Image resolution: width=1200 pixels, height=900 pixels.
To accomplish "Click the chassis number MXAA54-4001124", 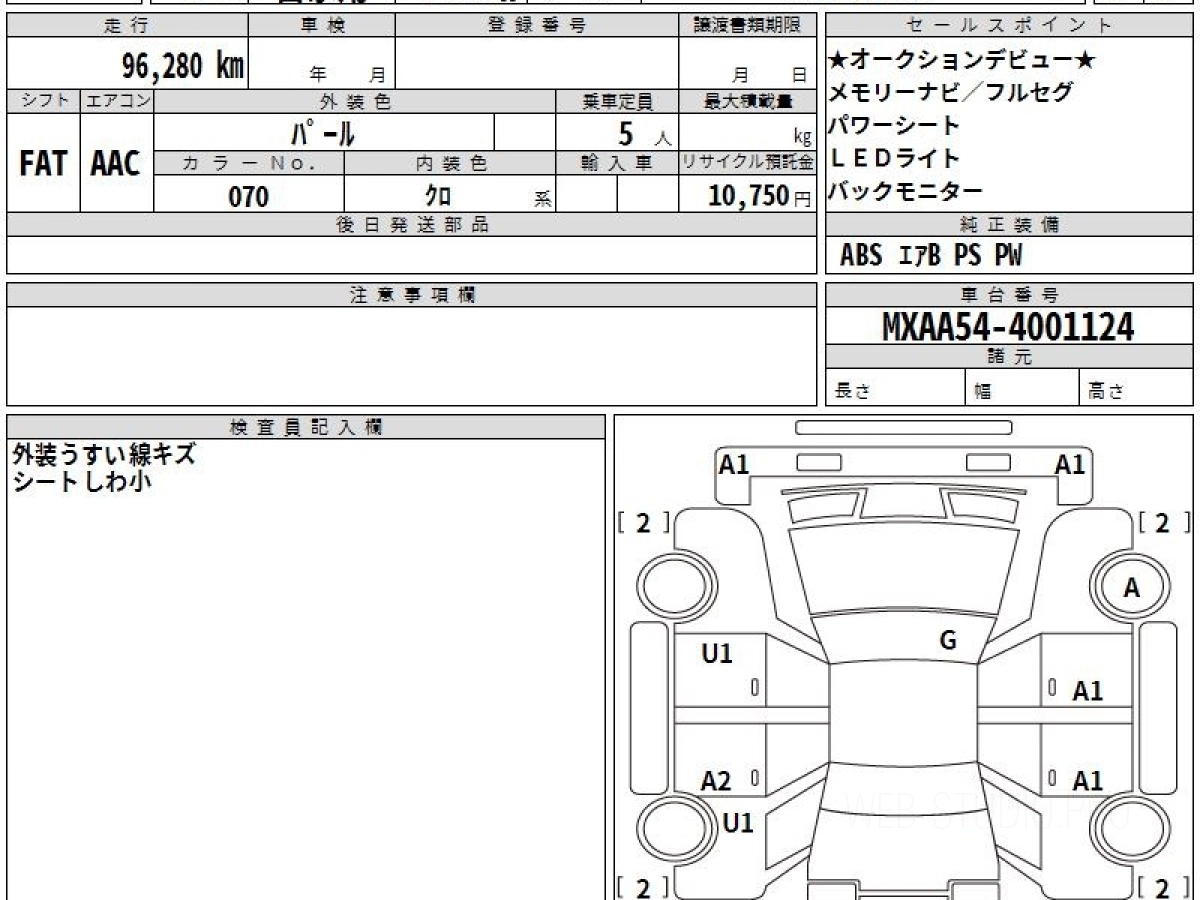I will coord(1008,326).
